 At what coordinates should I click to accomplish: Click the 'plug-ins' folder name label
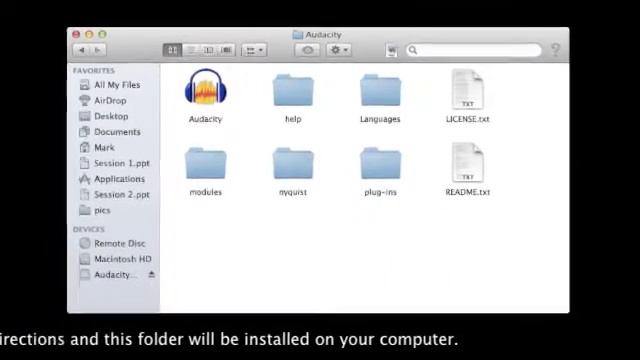point(380,192)
